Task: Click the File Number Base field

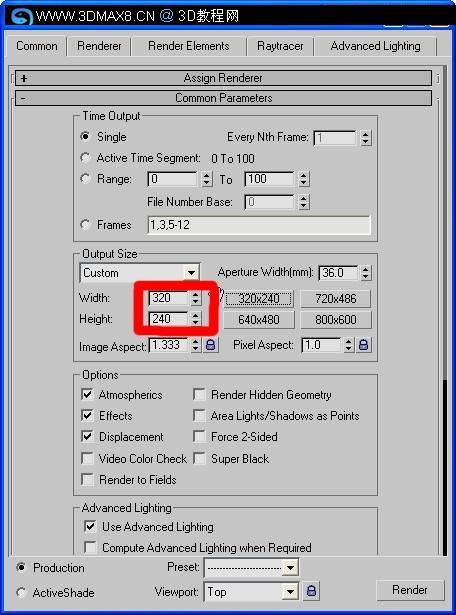Action: 269,202
